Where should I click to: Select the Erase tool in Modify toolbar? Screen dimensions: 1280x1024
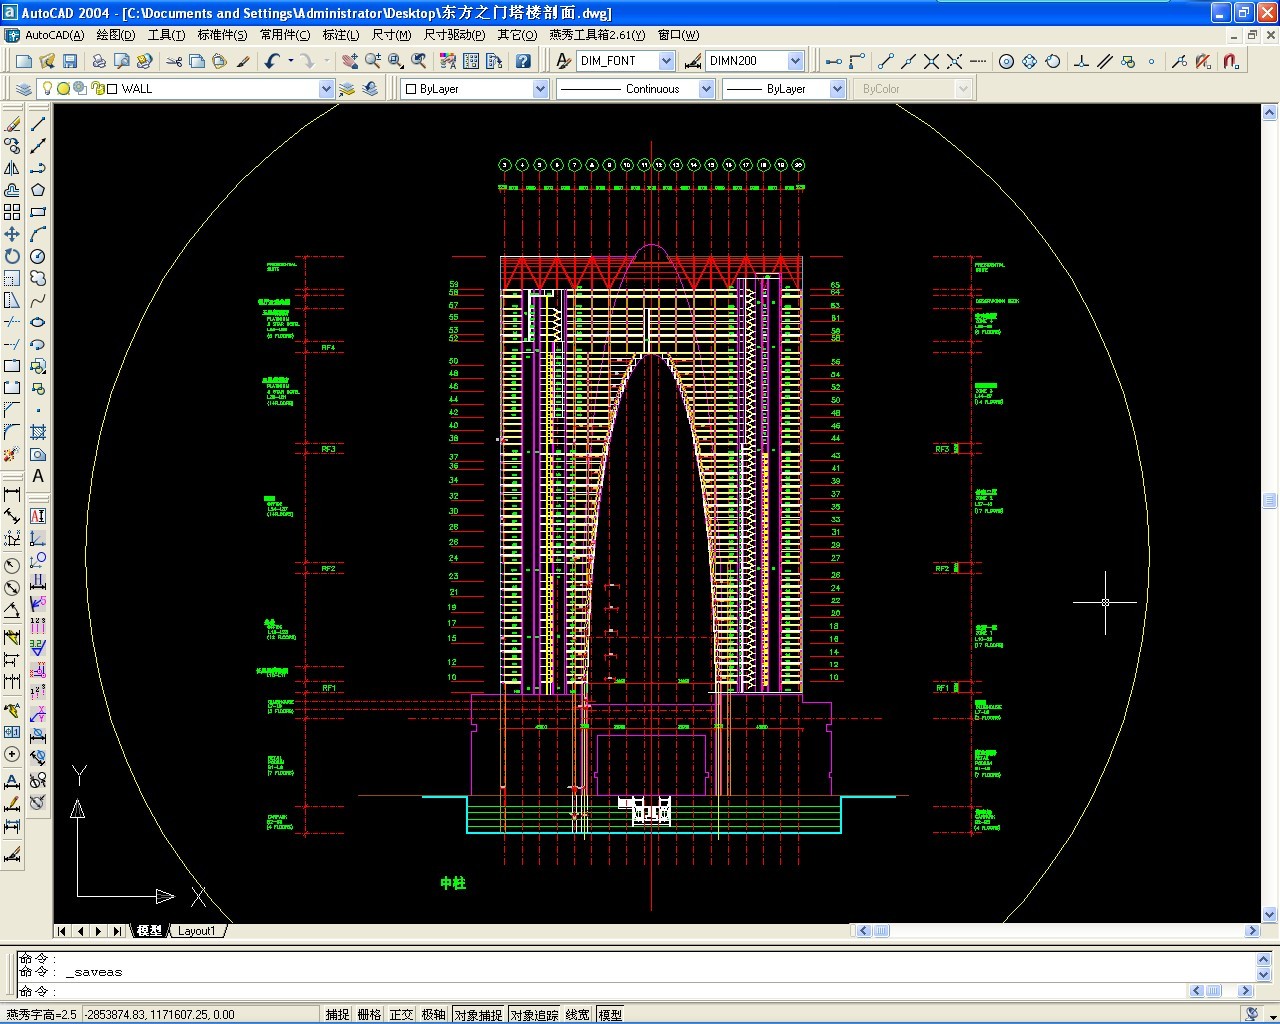(x=12, y=124)
